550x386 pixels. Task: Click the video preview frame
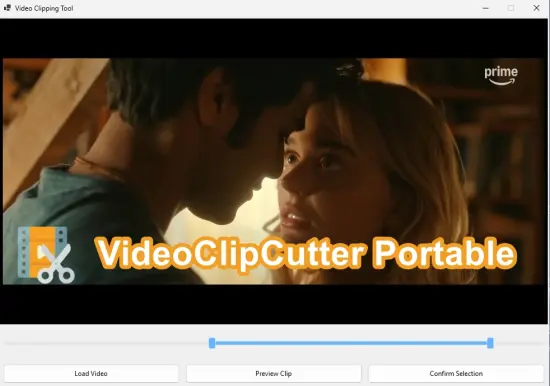(x=274, y=171)
